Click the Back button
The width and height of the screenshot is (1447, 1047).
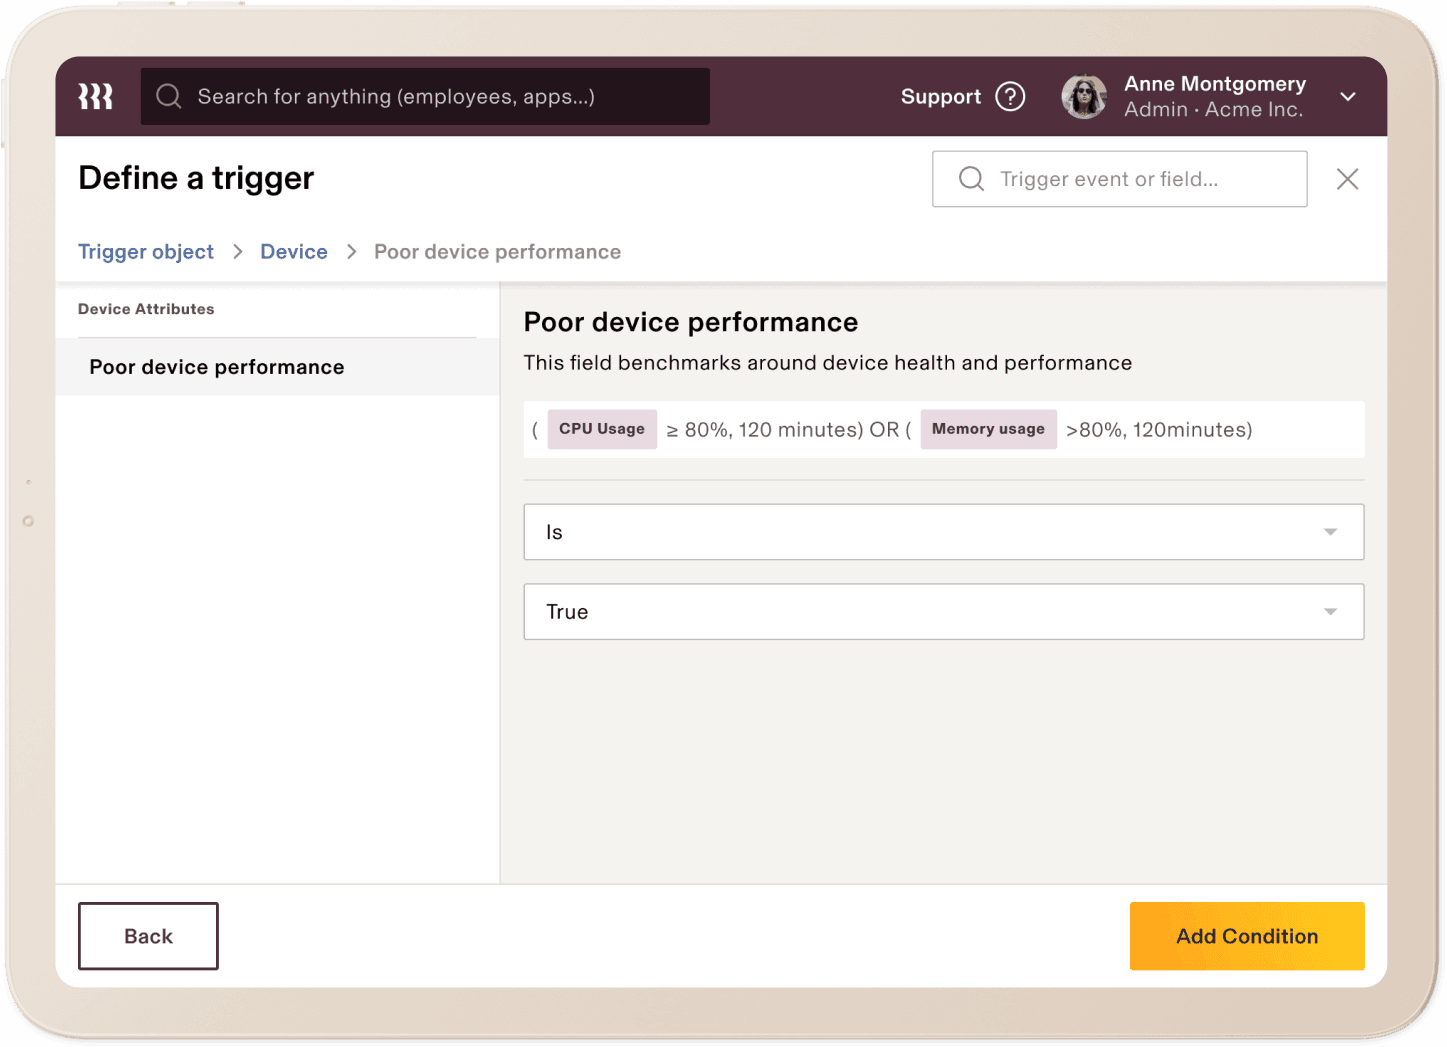coord(148,936)
